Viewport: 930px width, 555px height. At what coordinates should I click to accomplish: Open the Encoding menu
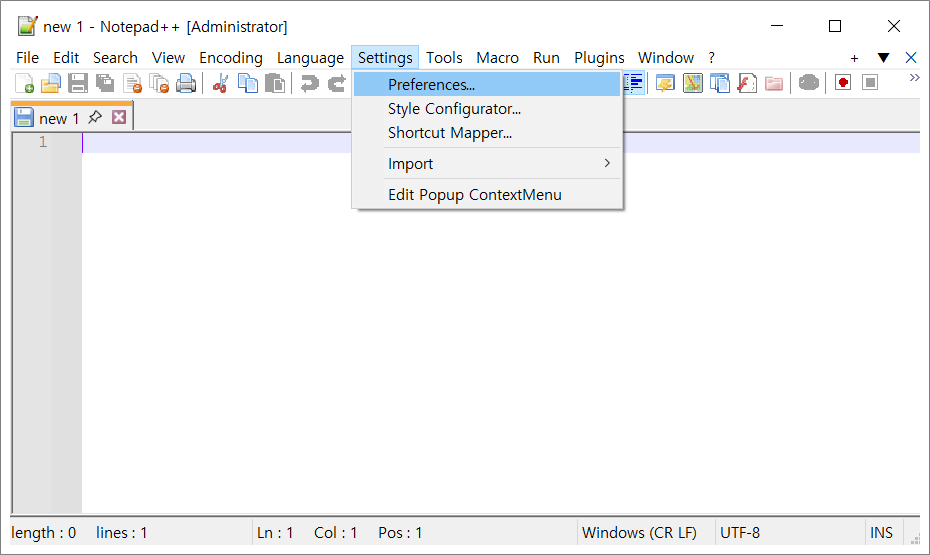tap(231, 58)
